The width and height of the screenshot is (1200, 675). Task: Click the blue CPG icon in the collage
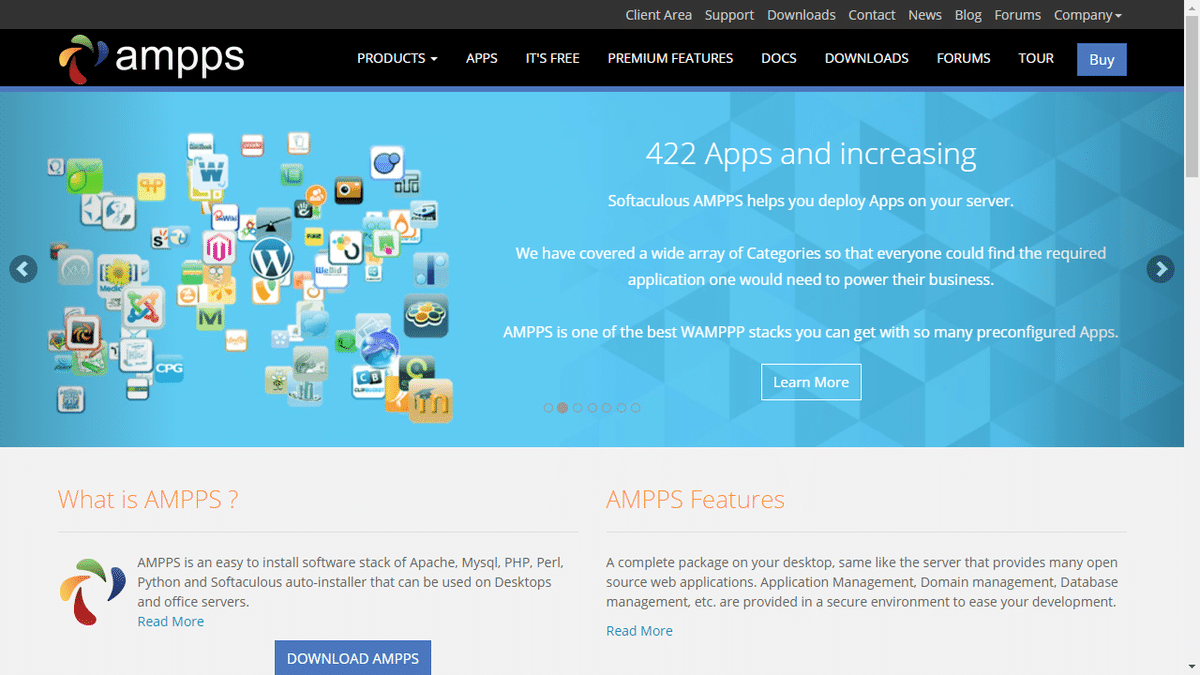[168, 369]
